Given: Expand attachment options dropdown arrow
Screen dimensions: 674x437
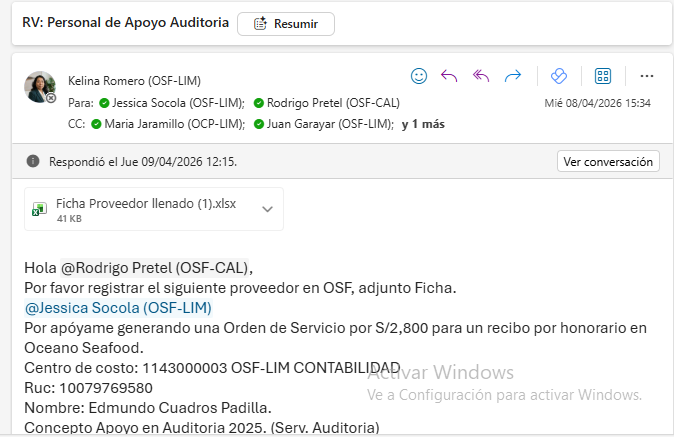Looking at the screenshot, I should point(267,209).
